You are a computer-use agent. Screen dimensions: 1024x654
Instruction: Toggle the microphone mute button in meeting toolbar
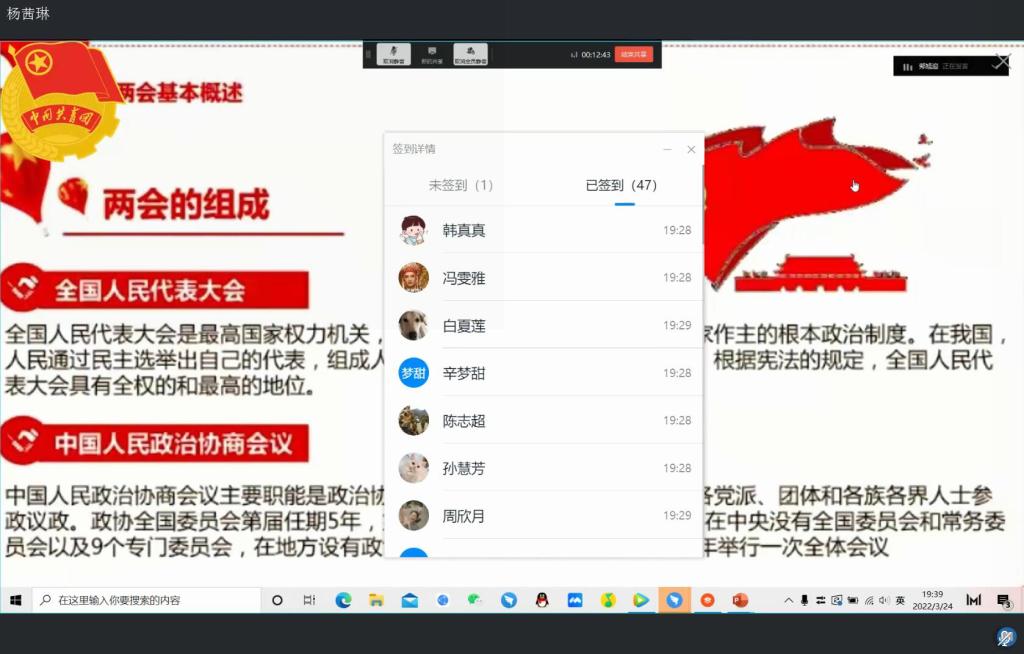[393, 54]
